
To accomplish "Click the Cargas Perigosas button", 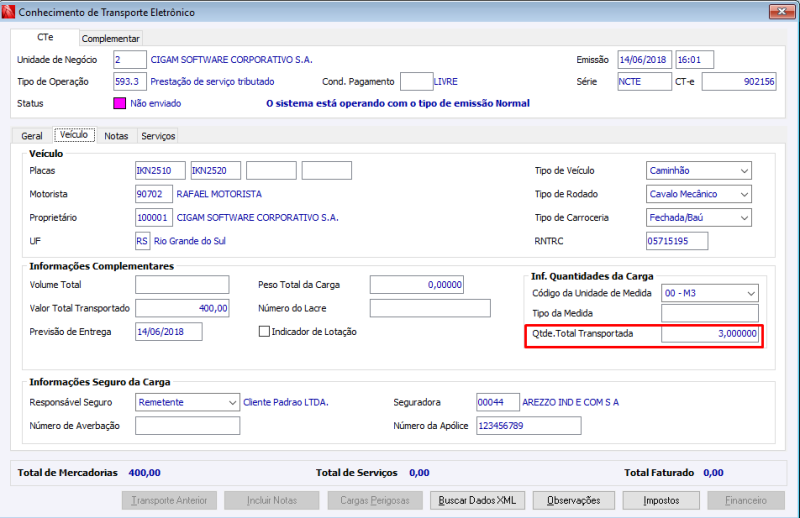I will click(x=375, y=501).
